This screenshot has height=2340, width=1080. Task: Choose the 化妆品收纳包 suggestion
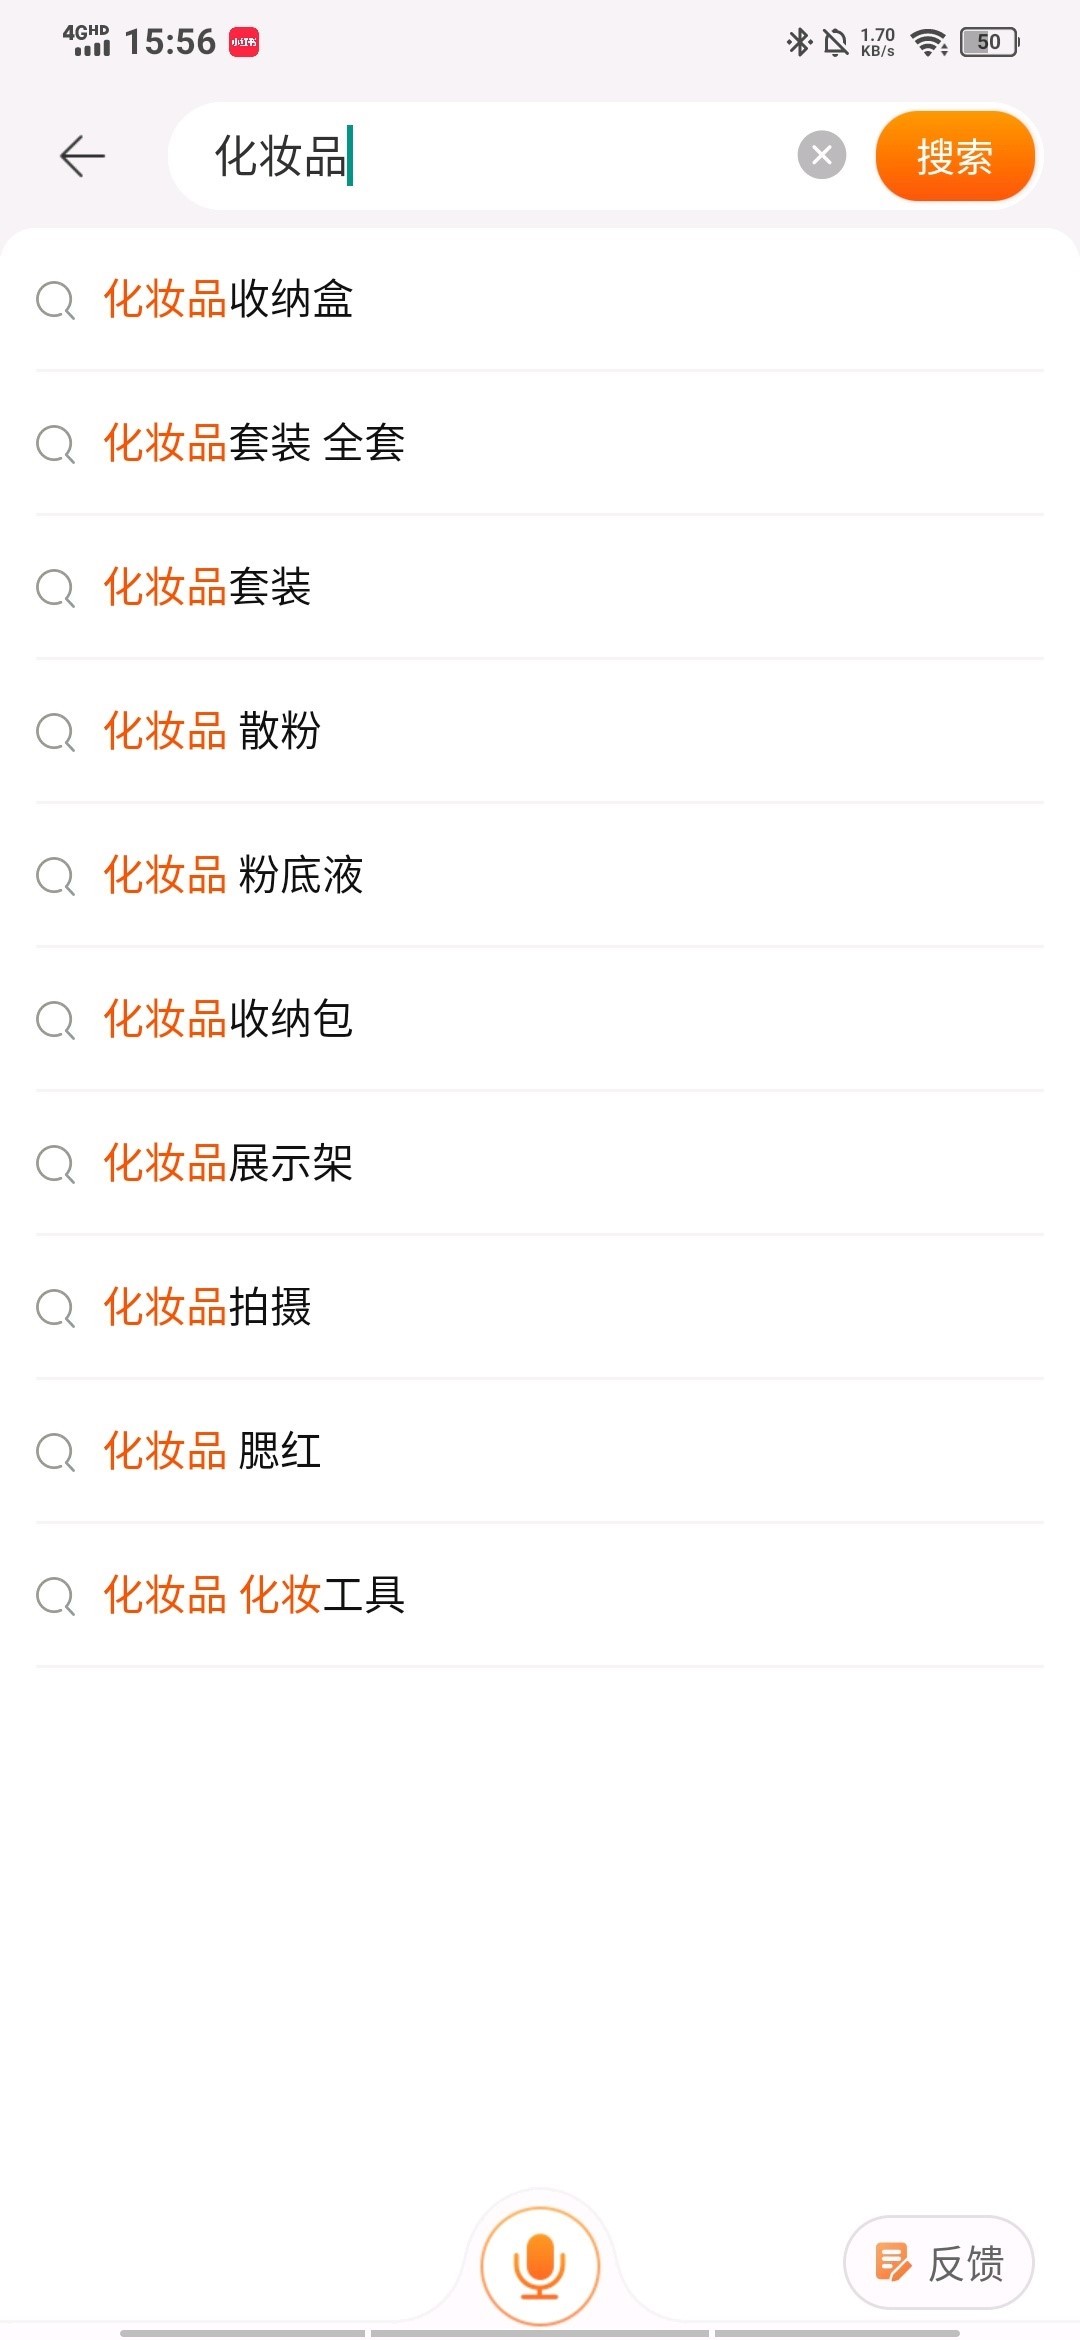(540, 1019)
